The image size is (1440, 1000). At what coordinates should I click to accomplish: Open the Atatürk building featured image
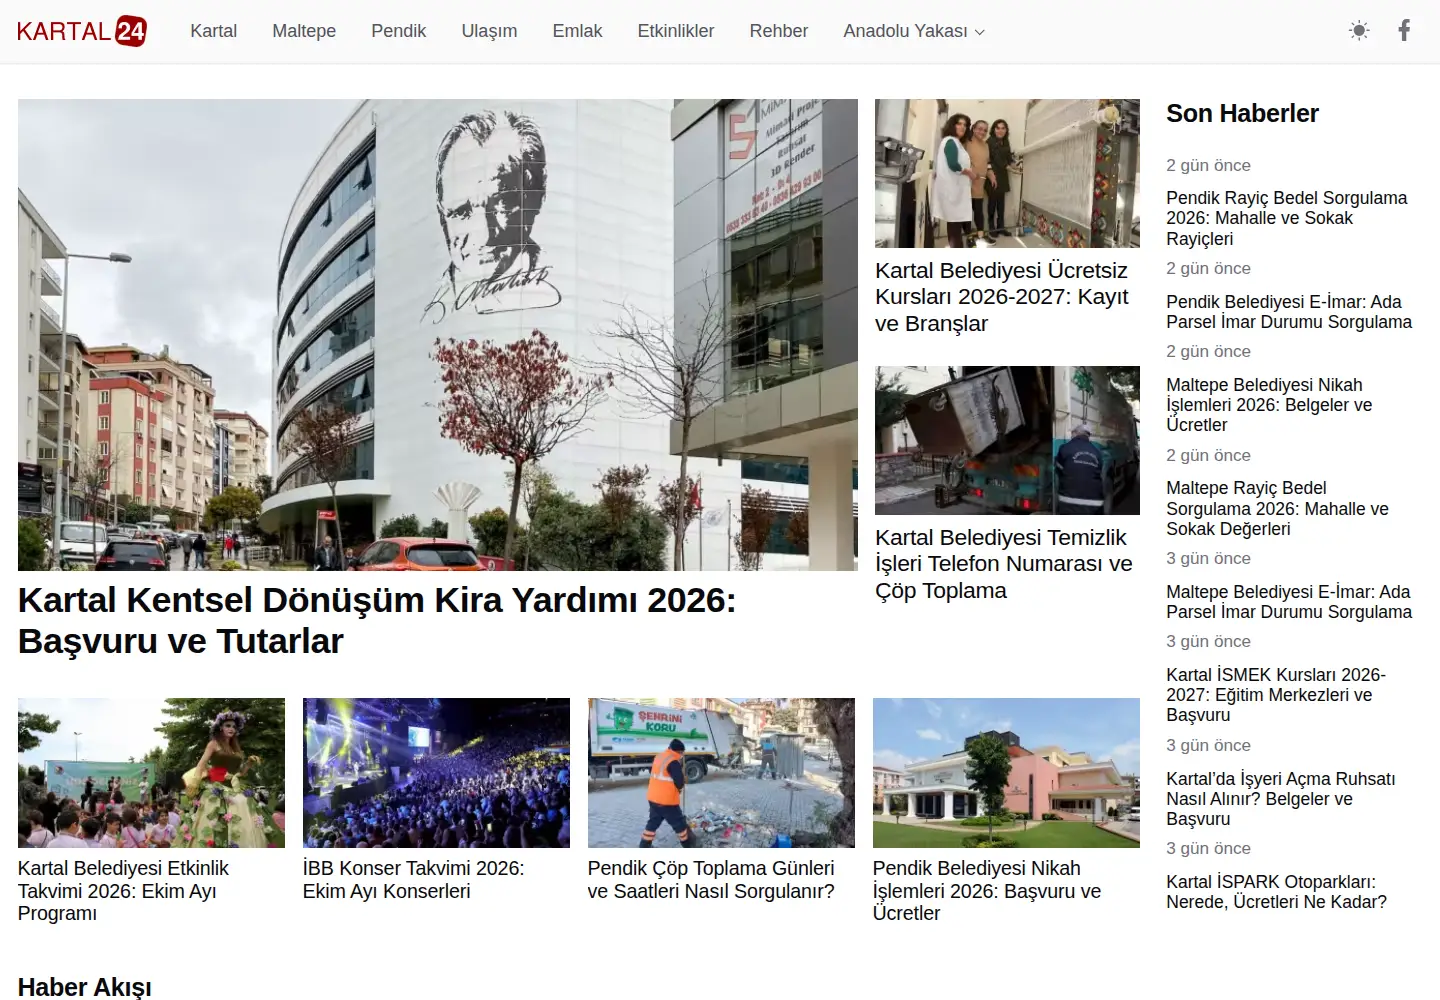point(438,335)
